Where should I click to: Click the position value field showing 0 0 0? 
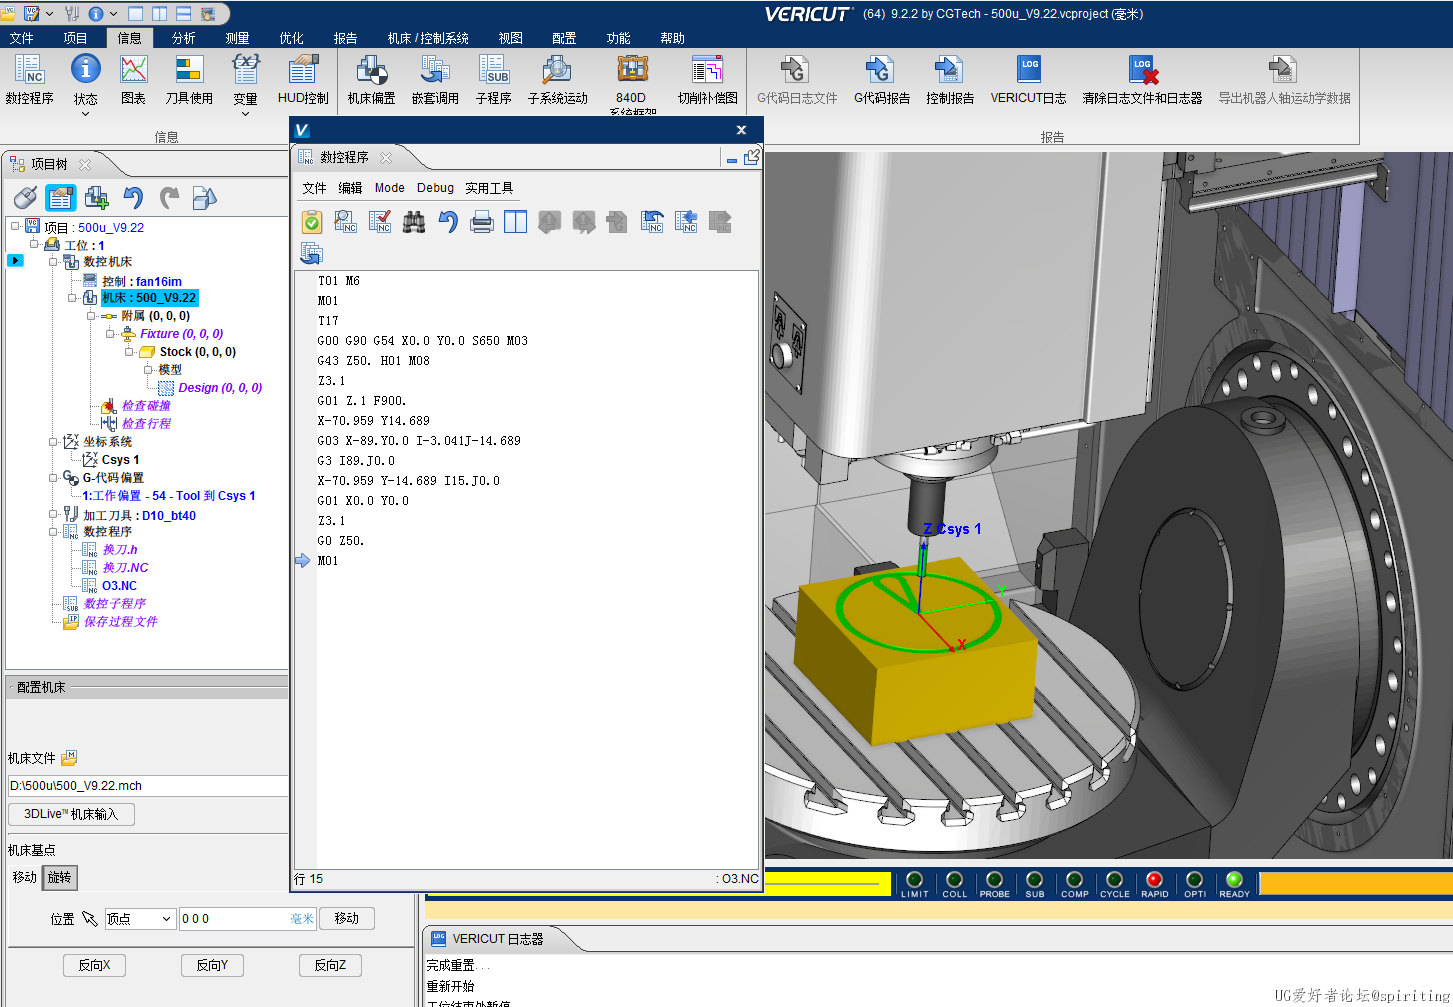[248, 919]
